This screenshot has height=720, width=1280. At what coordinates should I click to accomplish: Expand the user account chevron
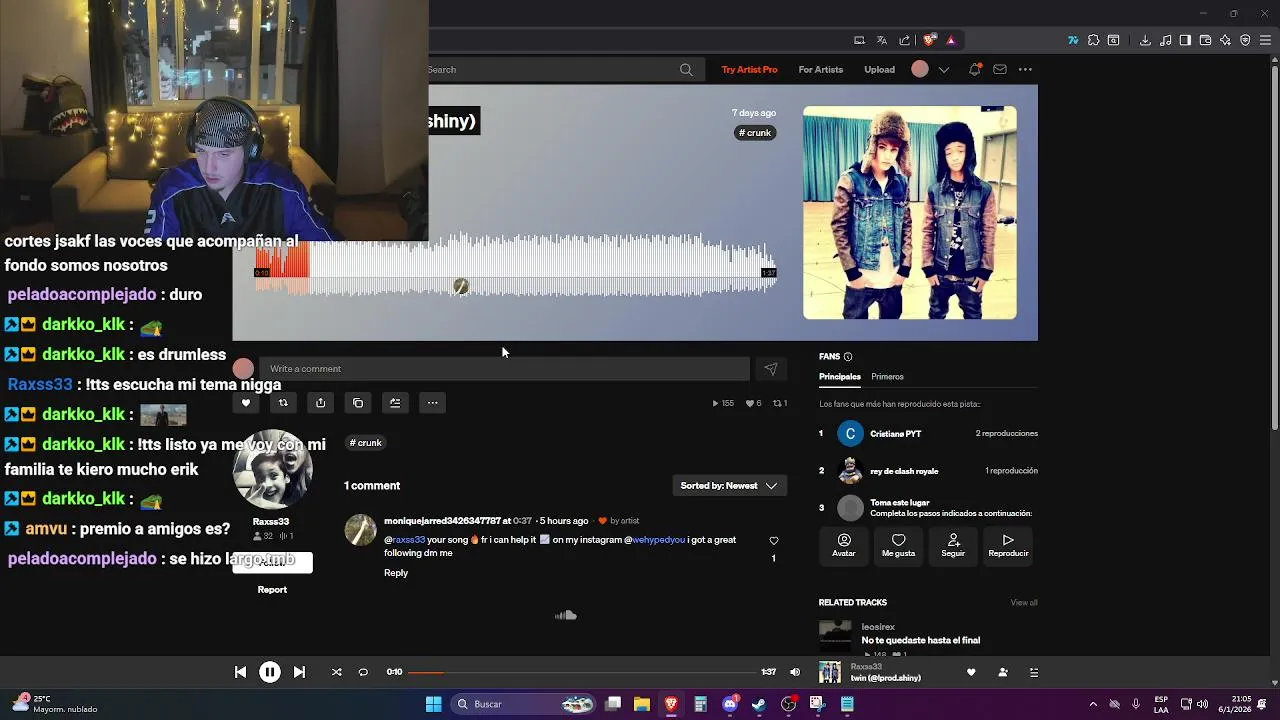[943, 70]
